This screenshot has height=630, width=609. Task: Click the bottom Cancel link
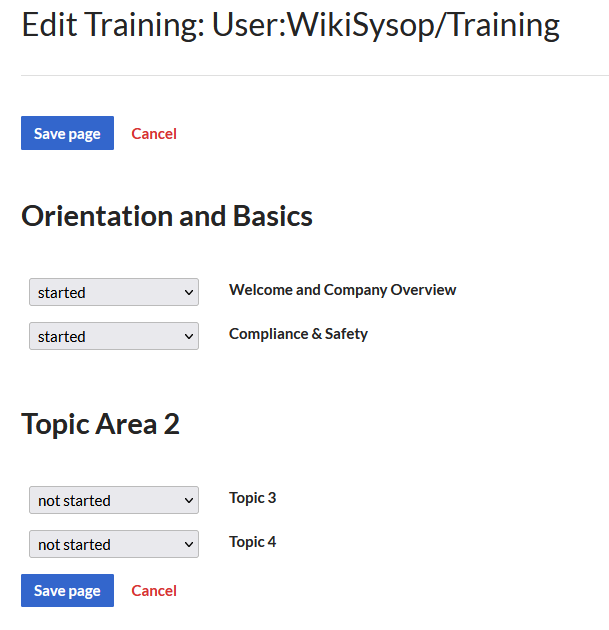click(x=154, y=590)
